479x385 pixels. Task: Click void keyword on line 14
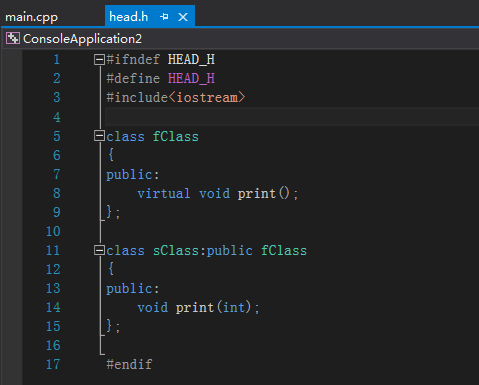[153, 308]
